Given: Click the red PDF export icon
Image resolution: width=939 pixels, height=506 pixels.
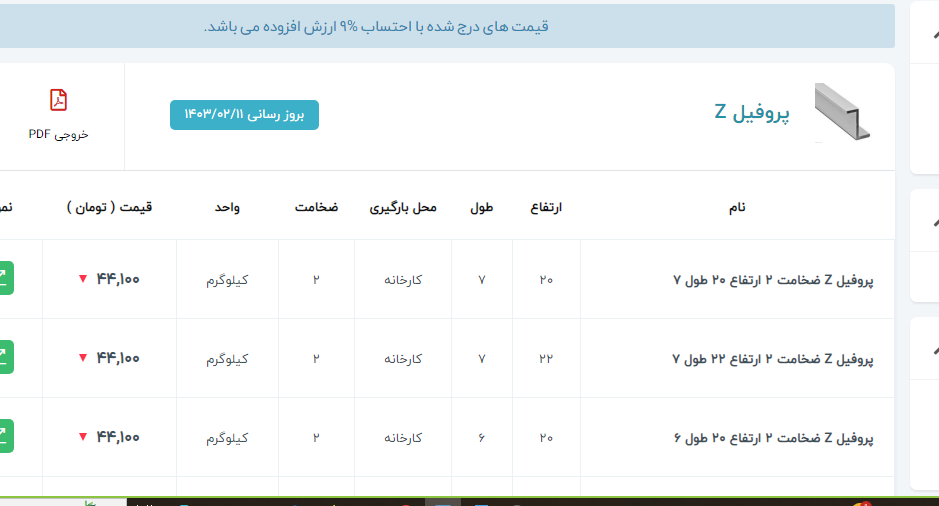Looking at the screenshot, I should [59, 100].
